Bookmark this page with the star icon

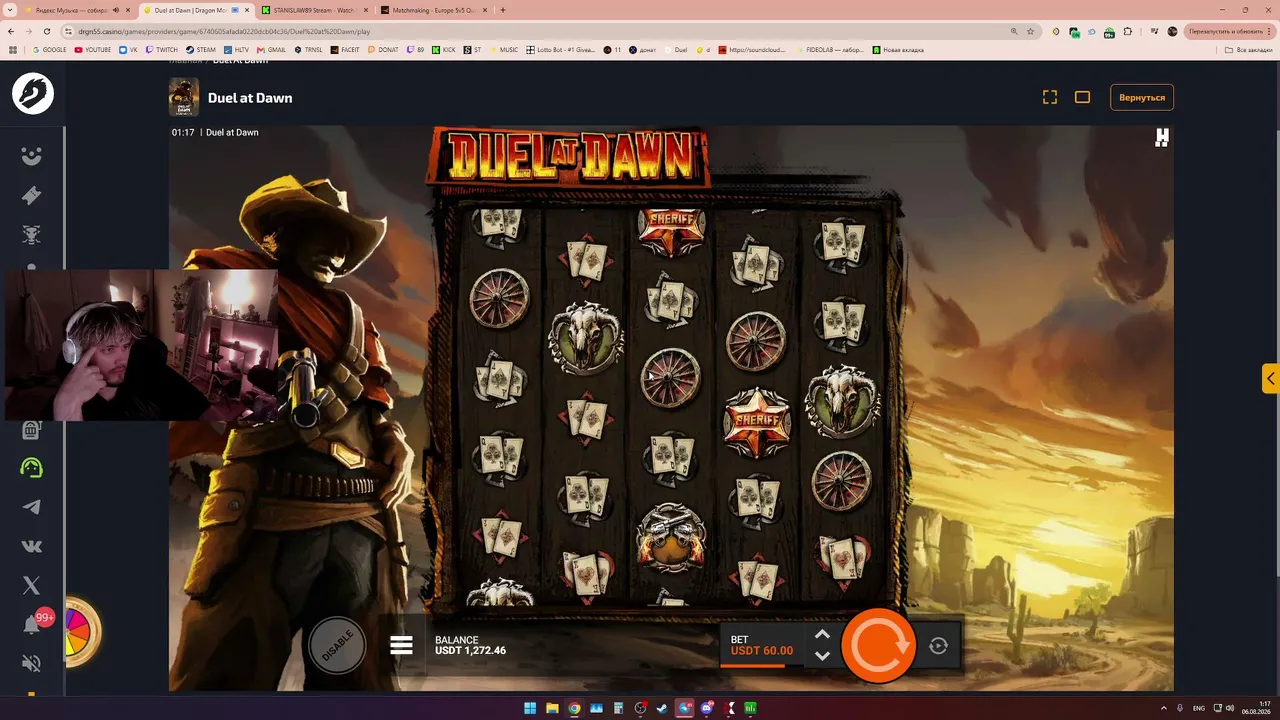[1030, 31]
